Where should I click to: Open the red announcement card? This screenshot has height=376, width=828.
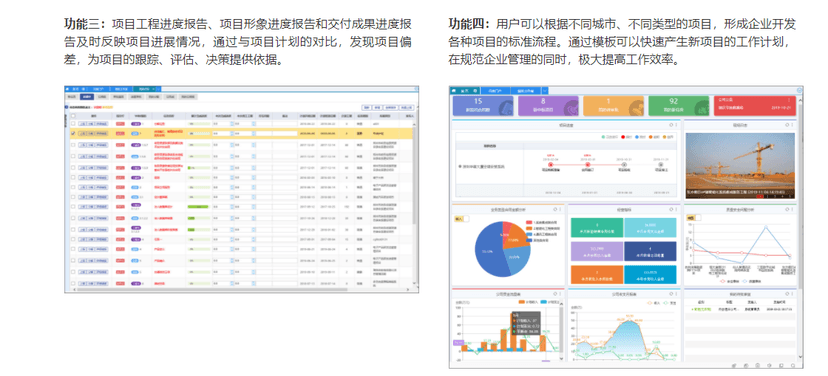[755, 106]
